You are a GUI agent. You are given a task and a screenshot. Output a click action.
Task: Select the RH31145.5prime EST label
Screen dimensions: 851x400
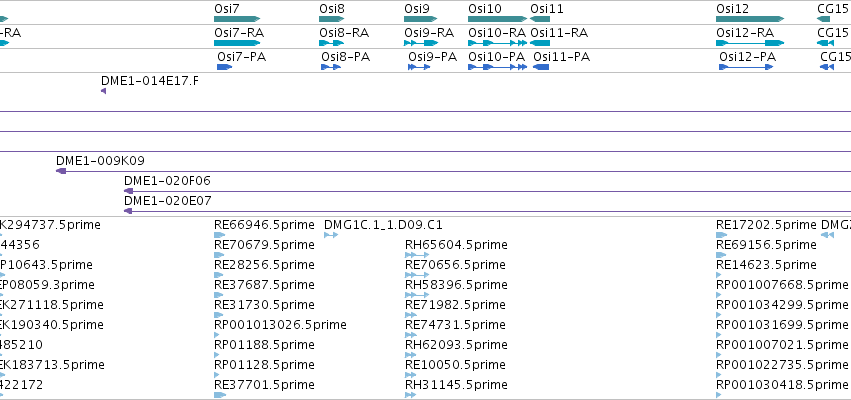pos(456,385)
